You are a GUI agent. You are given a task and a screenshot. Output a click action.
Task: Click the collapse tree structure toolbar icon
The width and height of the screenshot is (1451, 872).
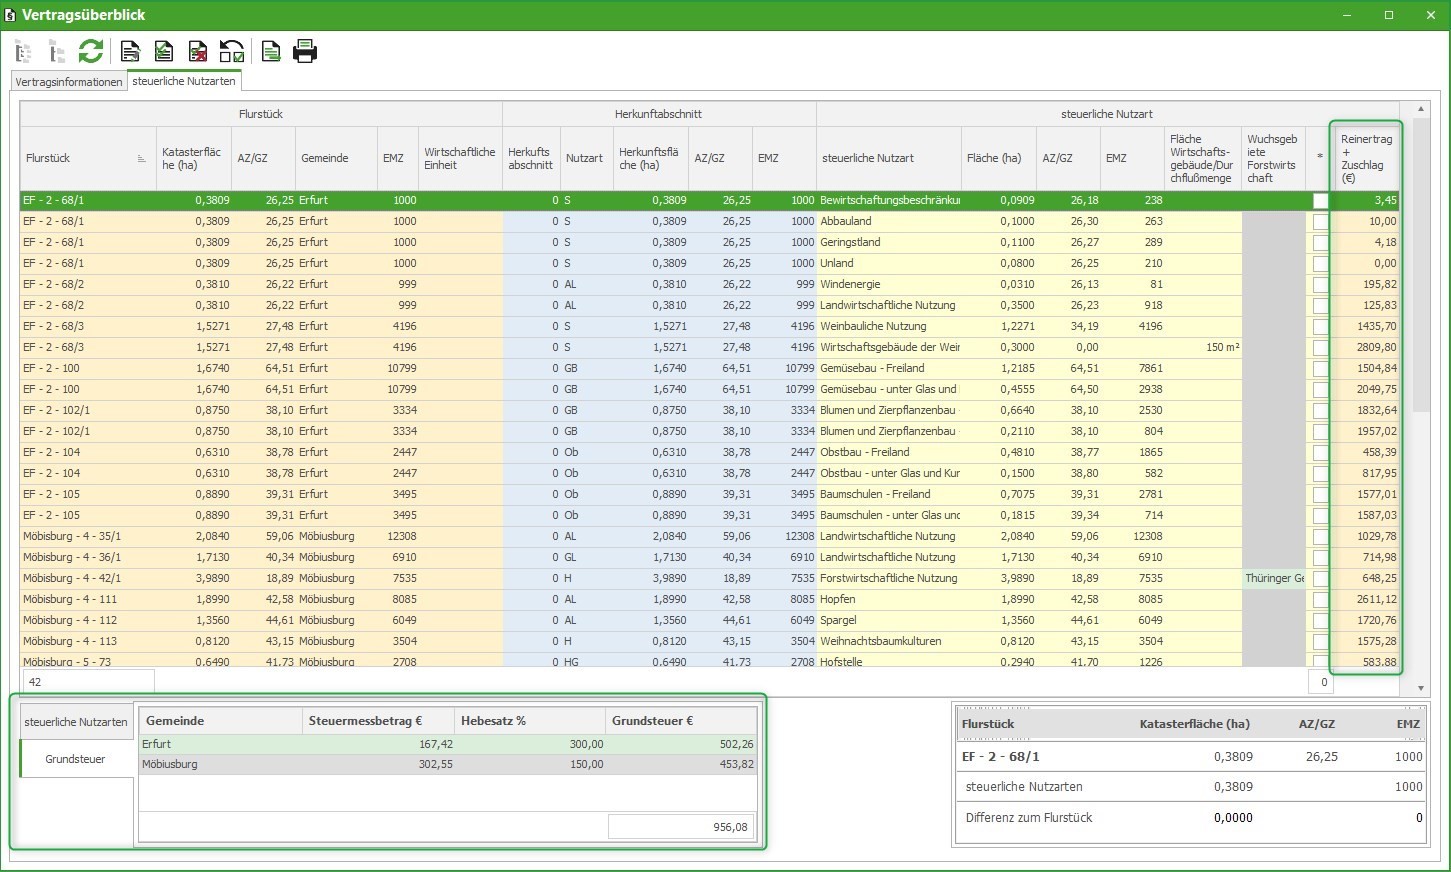(57, 51)
